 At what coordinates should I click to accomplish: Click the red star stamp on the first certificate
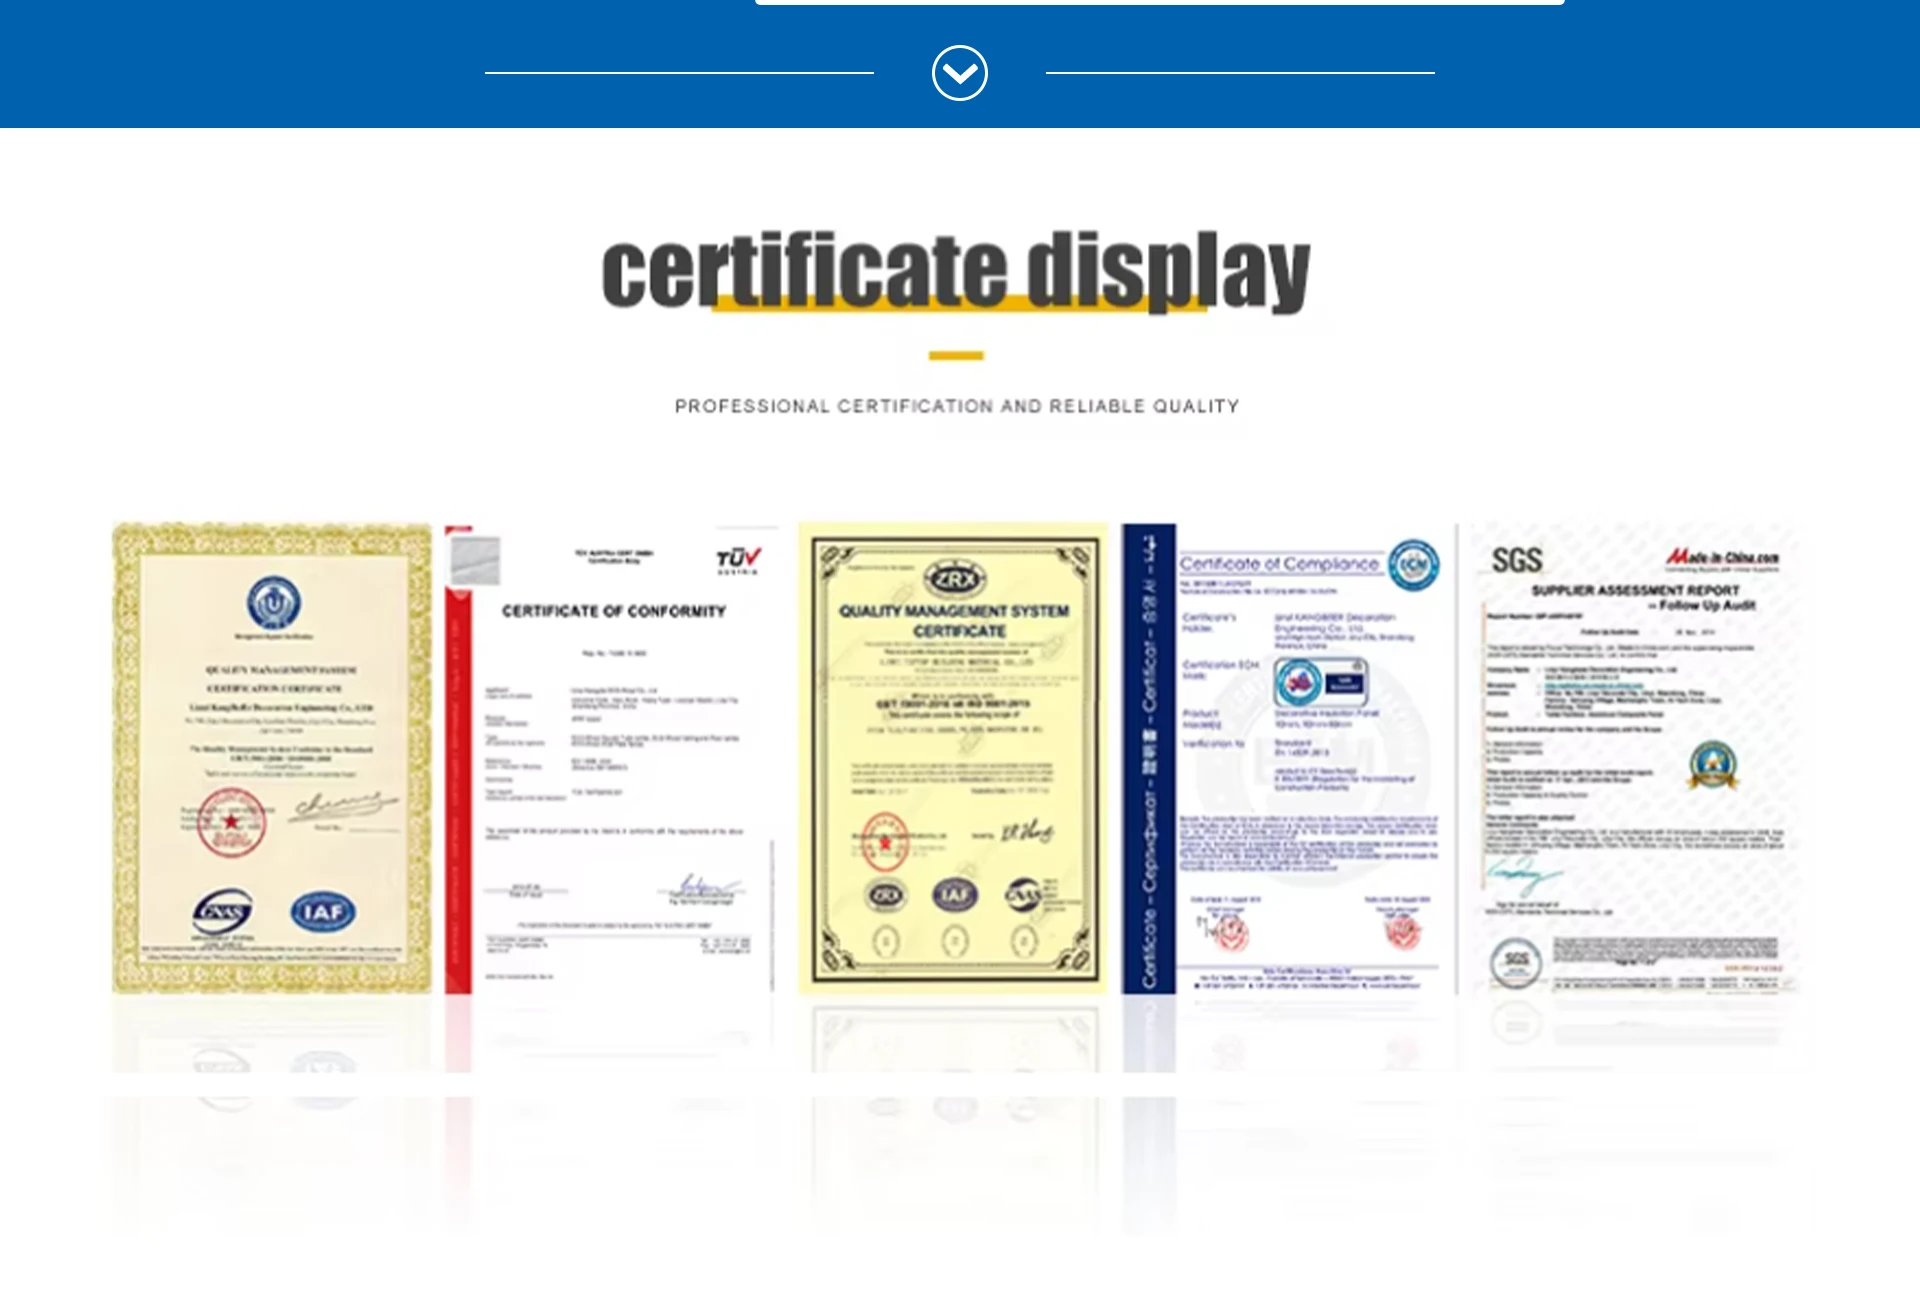pos(231,822)
